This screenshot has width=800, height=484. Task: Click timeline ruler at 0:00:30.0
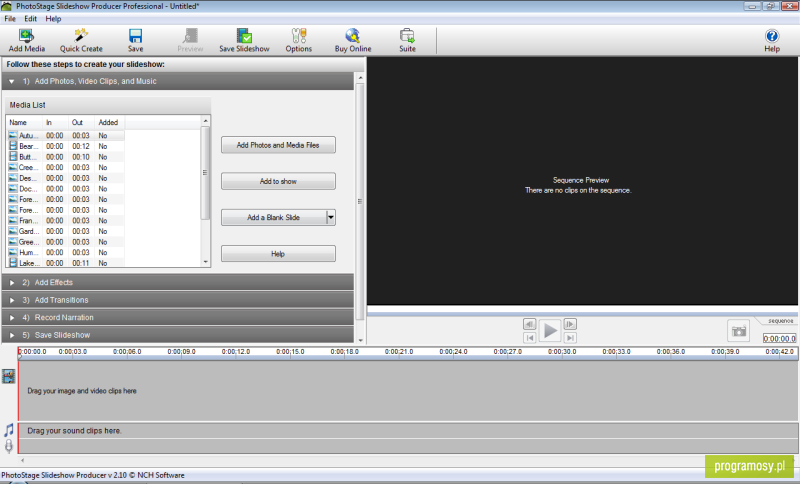tap(562, 352)
